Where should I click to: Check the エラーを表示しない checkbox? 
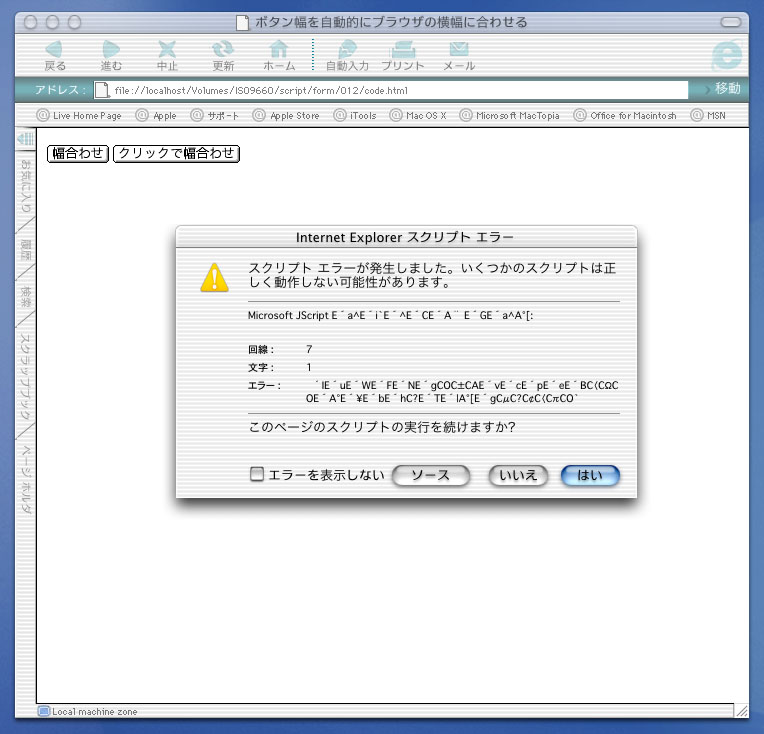[x=257, y=474]
